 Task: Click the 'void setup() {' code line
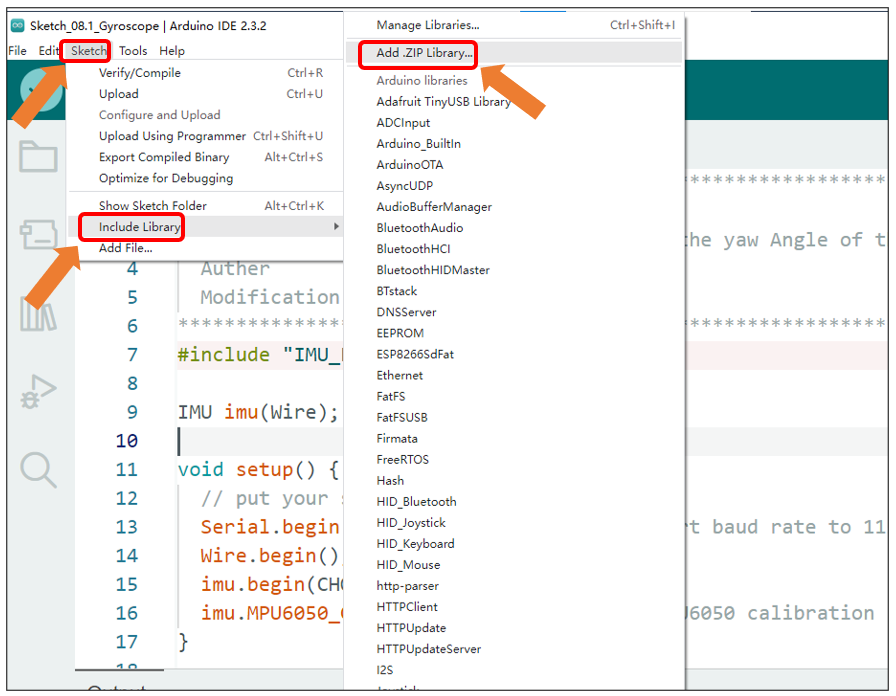(258, 470)
